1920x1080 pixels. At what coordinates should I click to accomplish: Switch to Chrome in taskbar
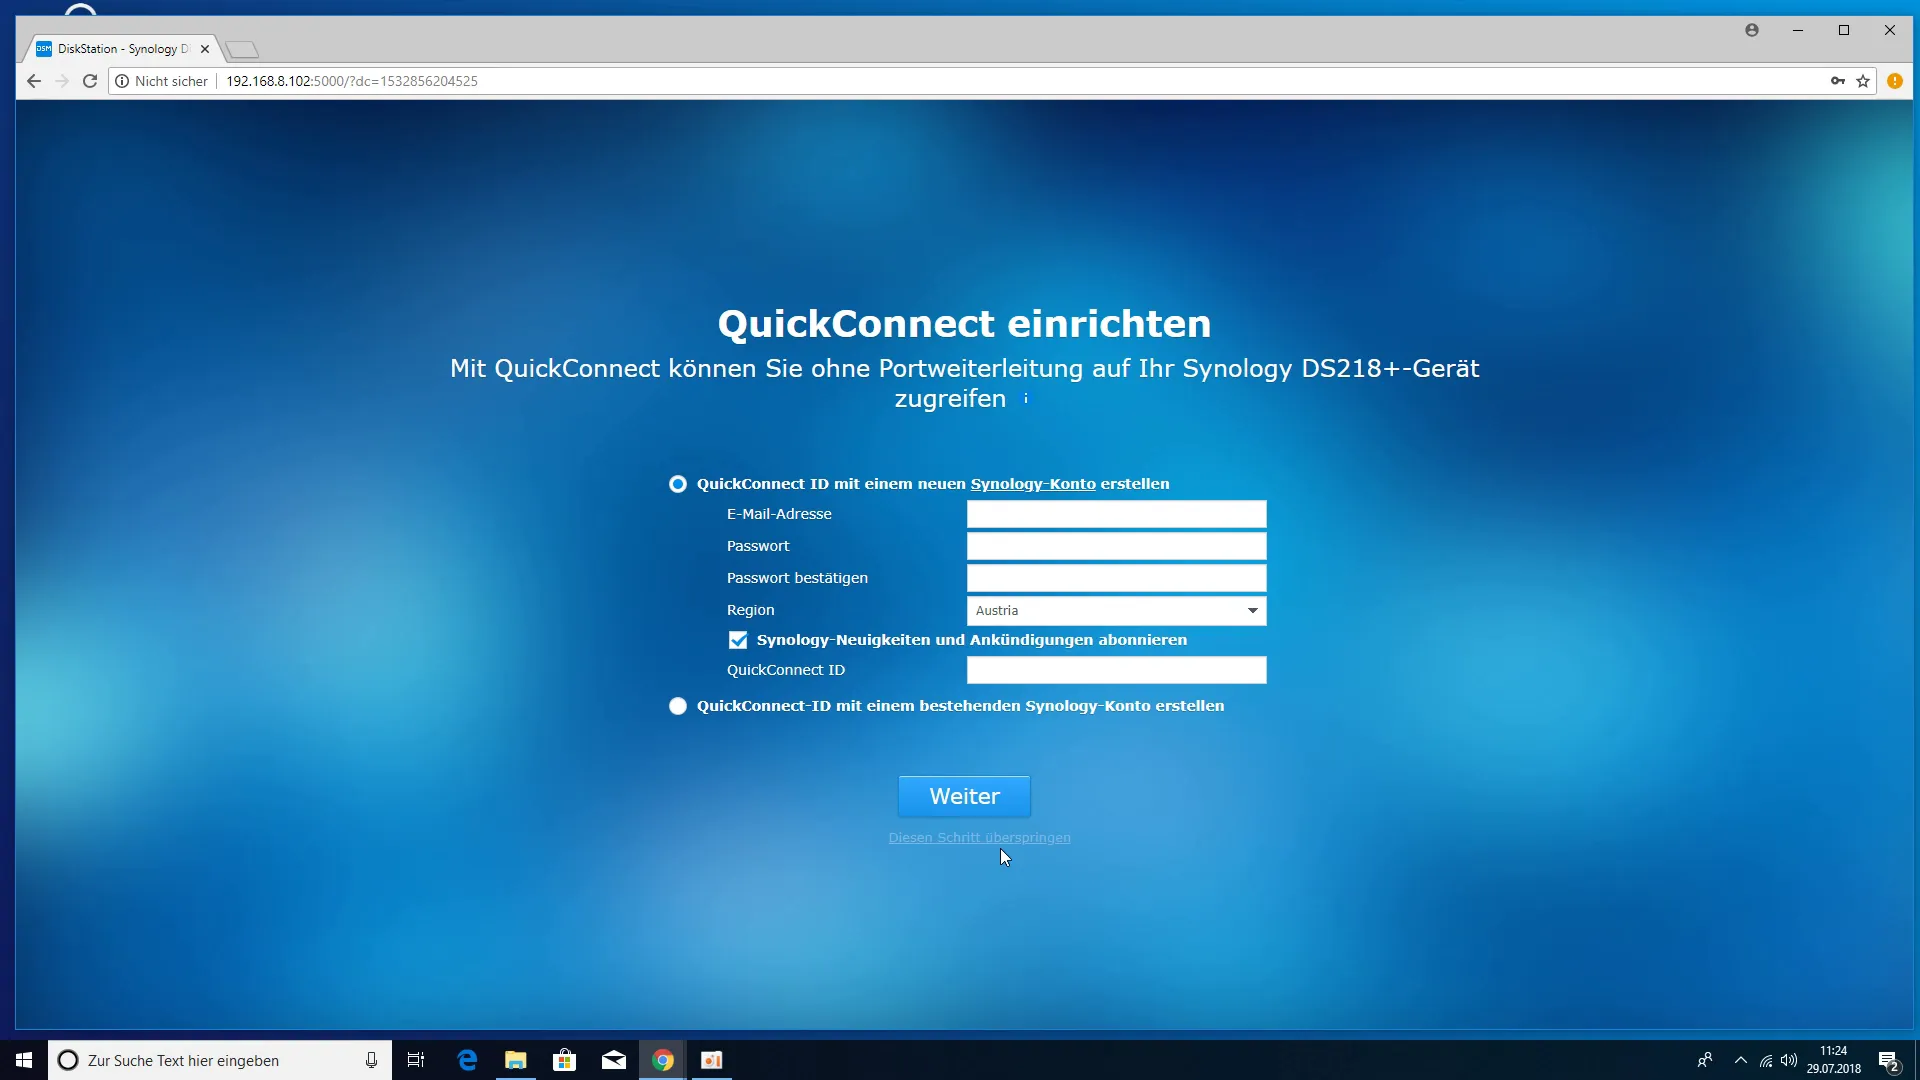(x=663, y=1060)
